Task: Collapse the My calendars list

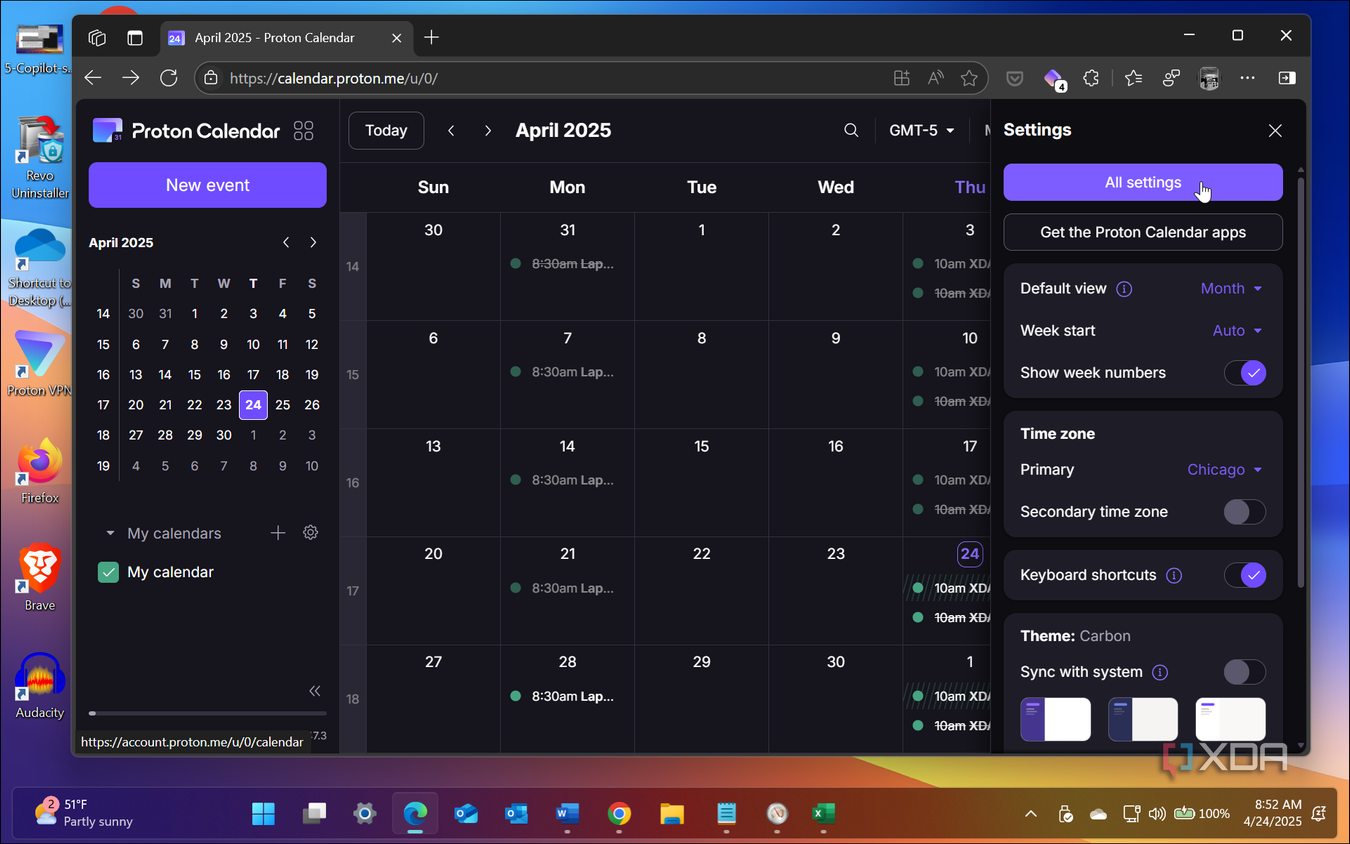Action: [110, 534]
